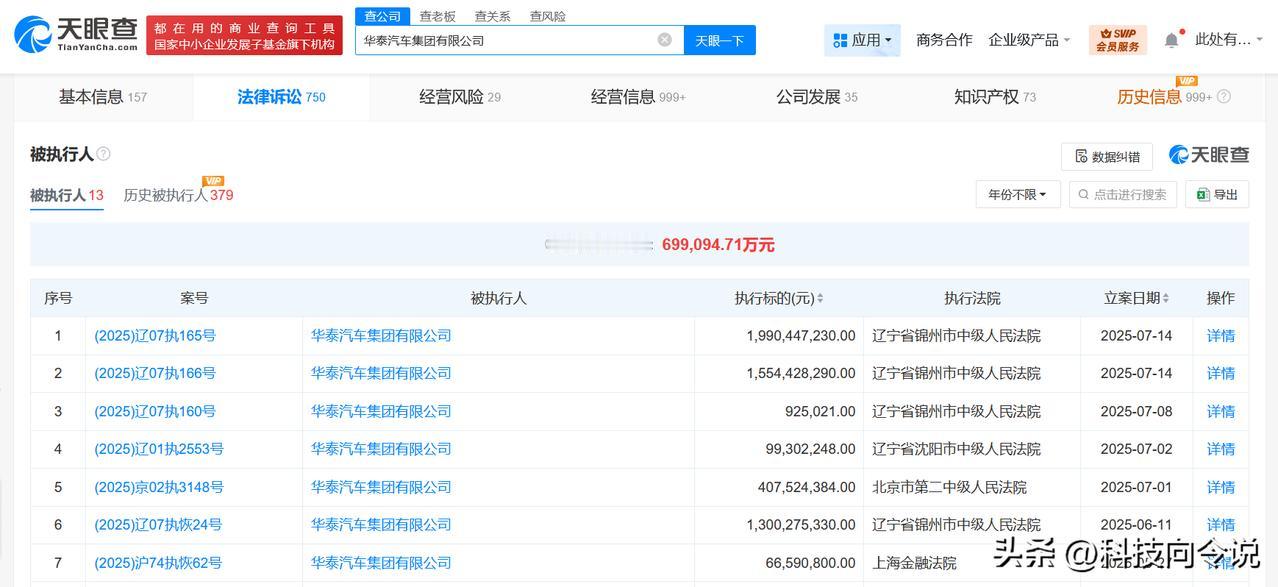Click the 导出 export button
1278x587 pixels.
1217,194
